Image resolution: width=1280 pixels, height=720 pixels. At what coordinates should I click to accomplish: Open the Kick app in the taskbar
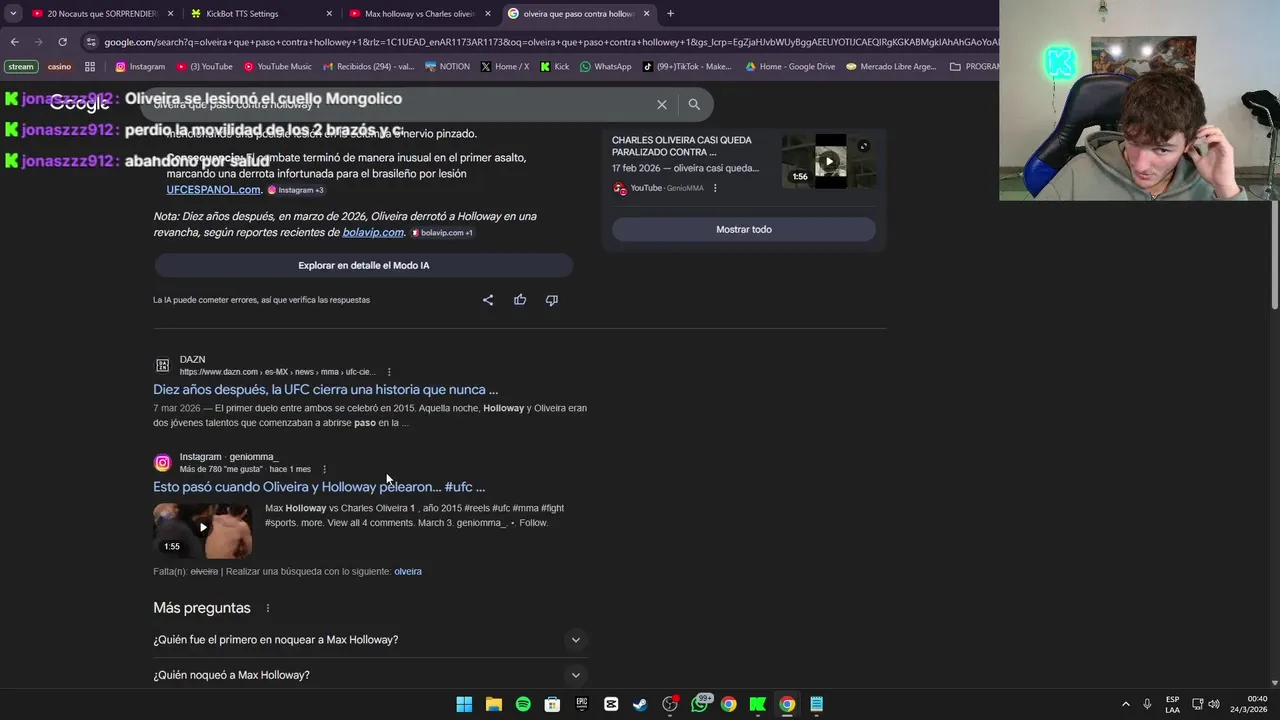[758, 704]
